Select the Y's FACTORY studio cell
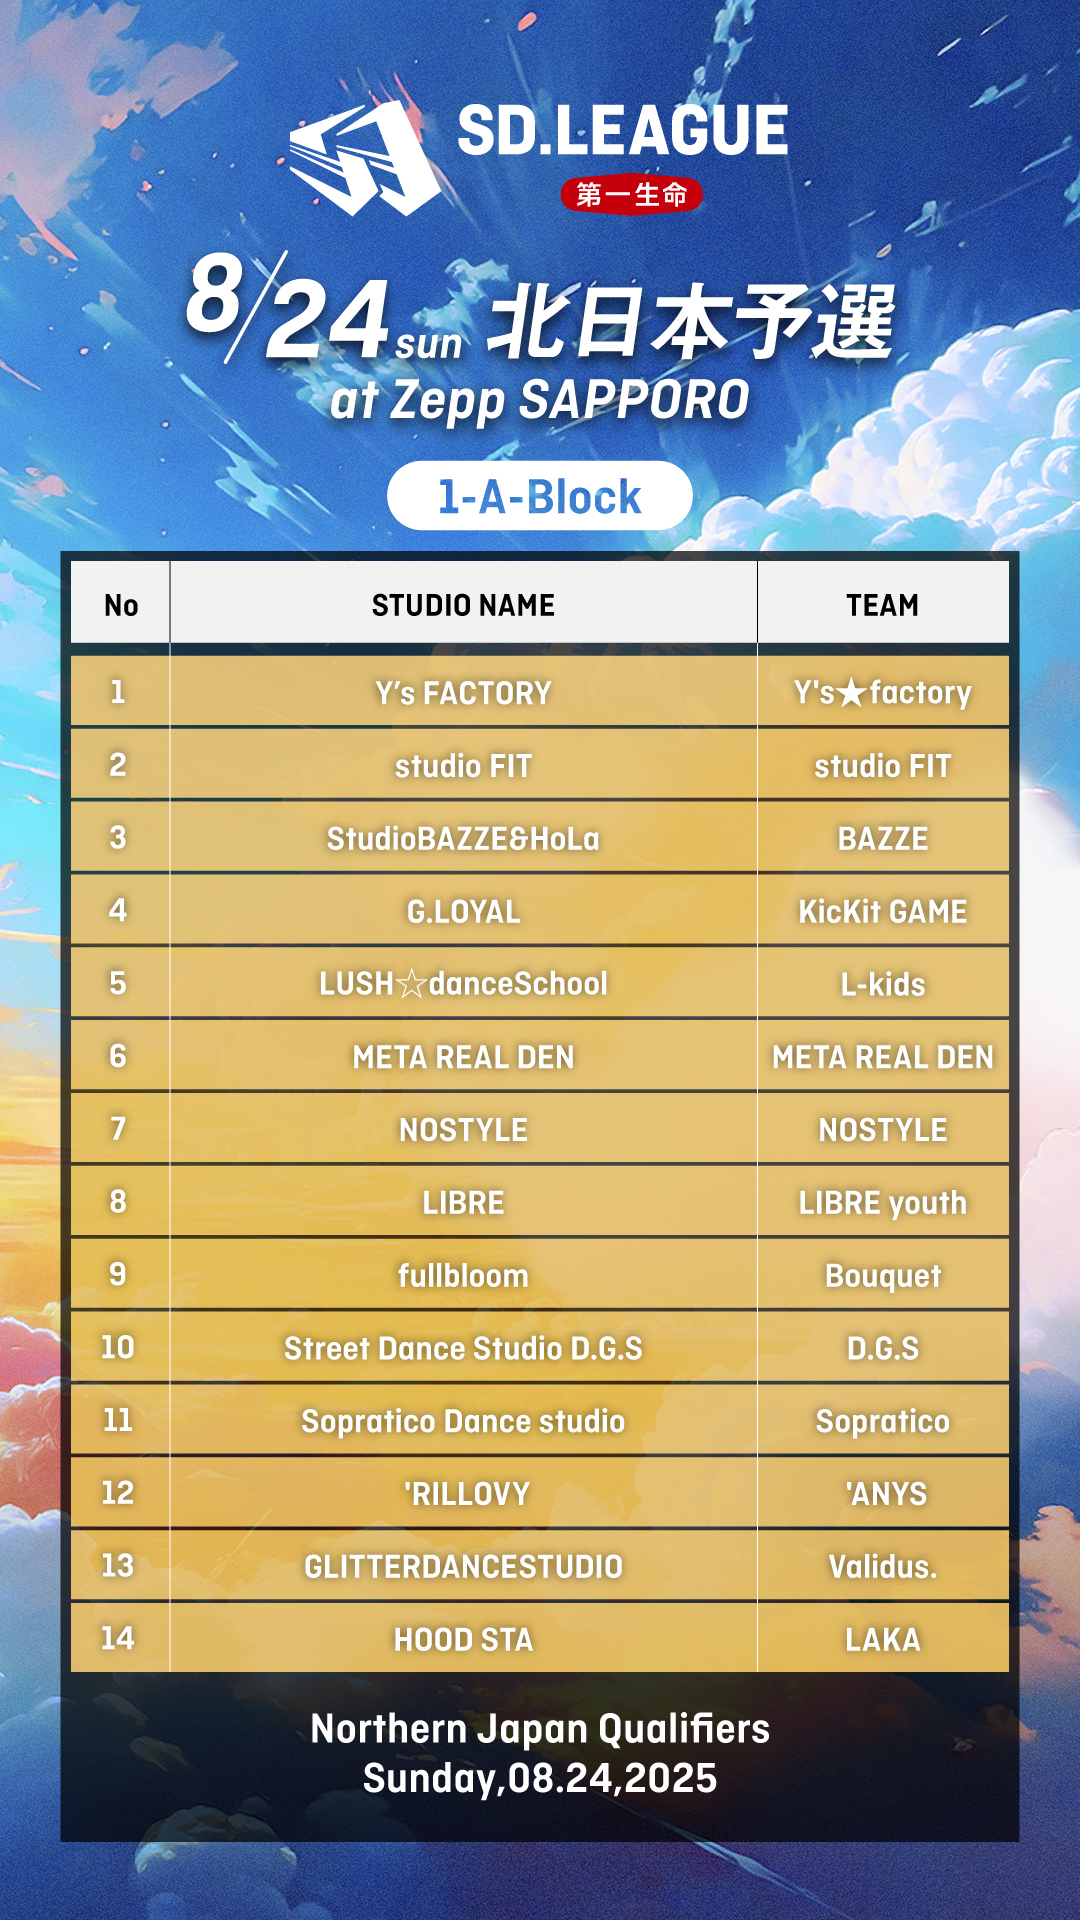 [464, 692]
